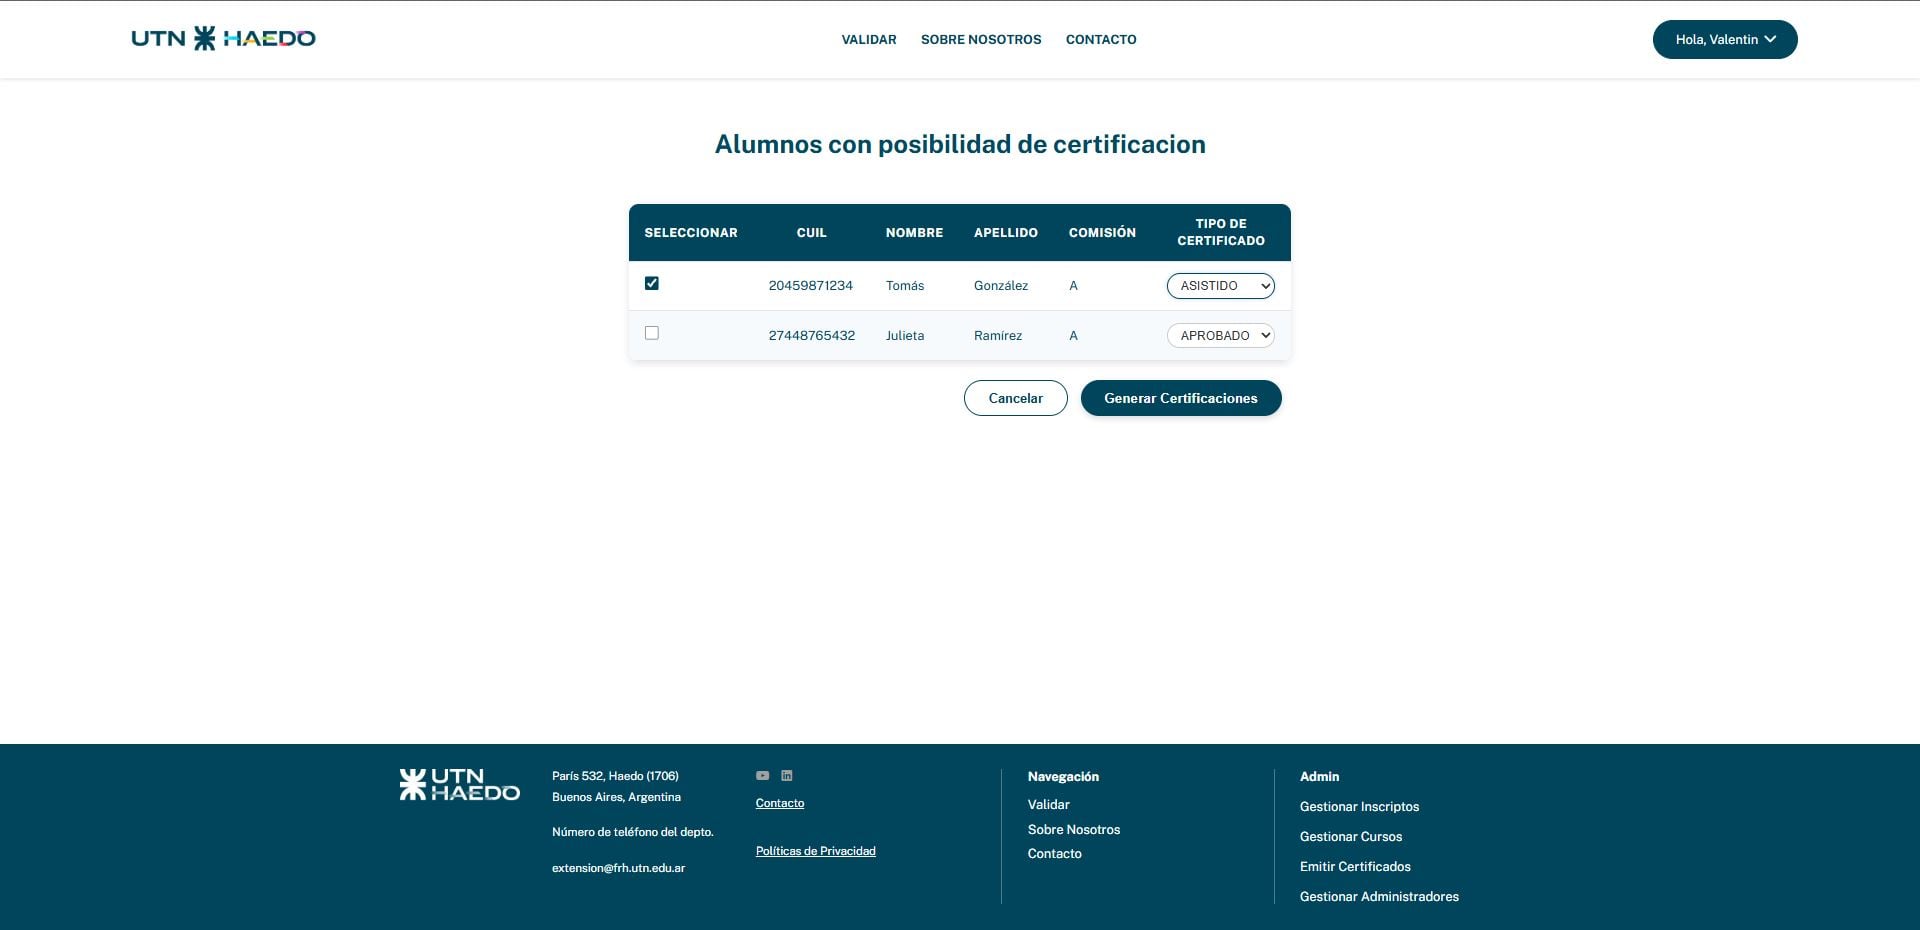Click the Navegación footer heading
1920x930 pixels.
(1064, 777)
